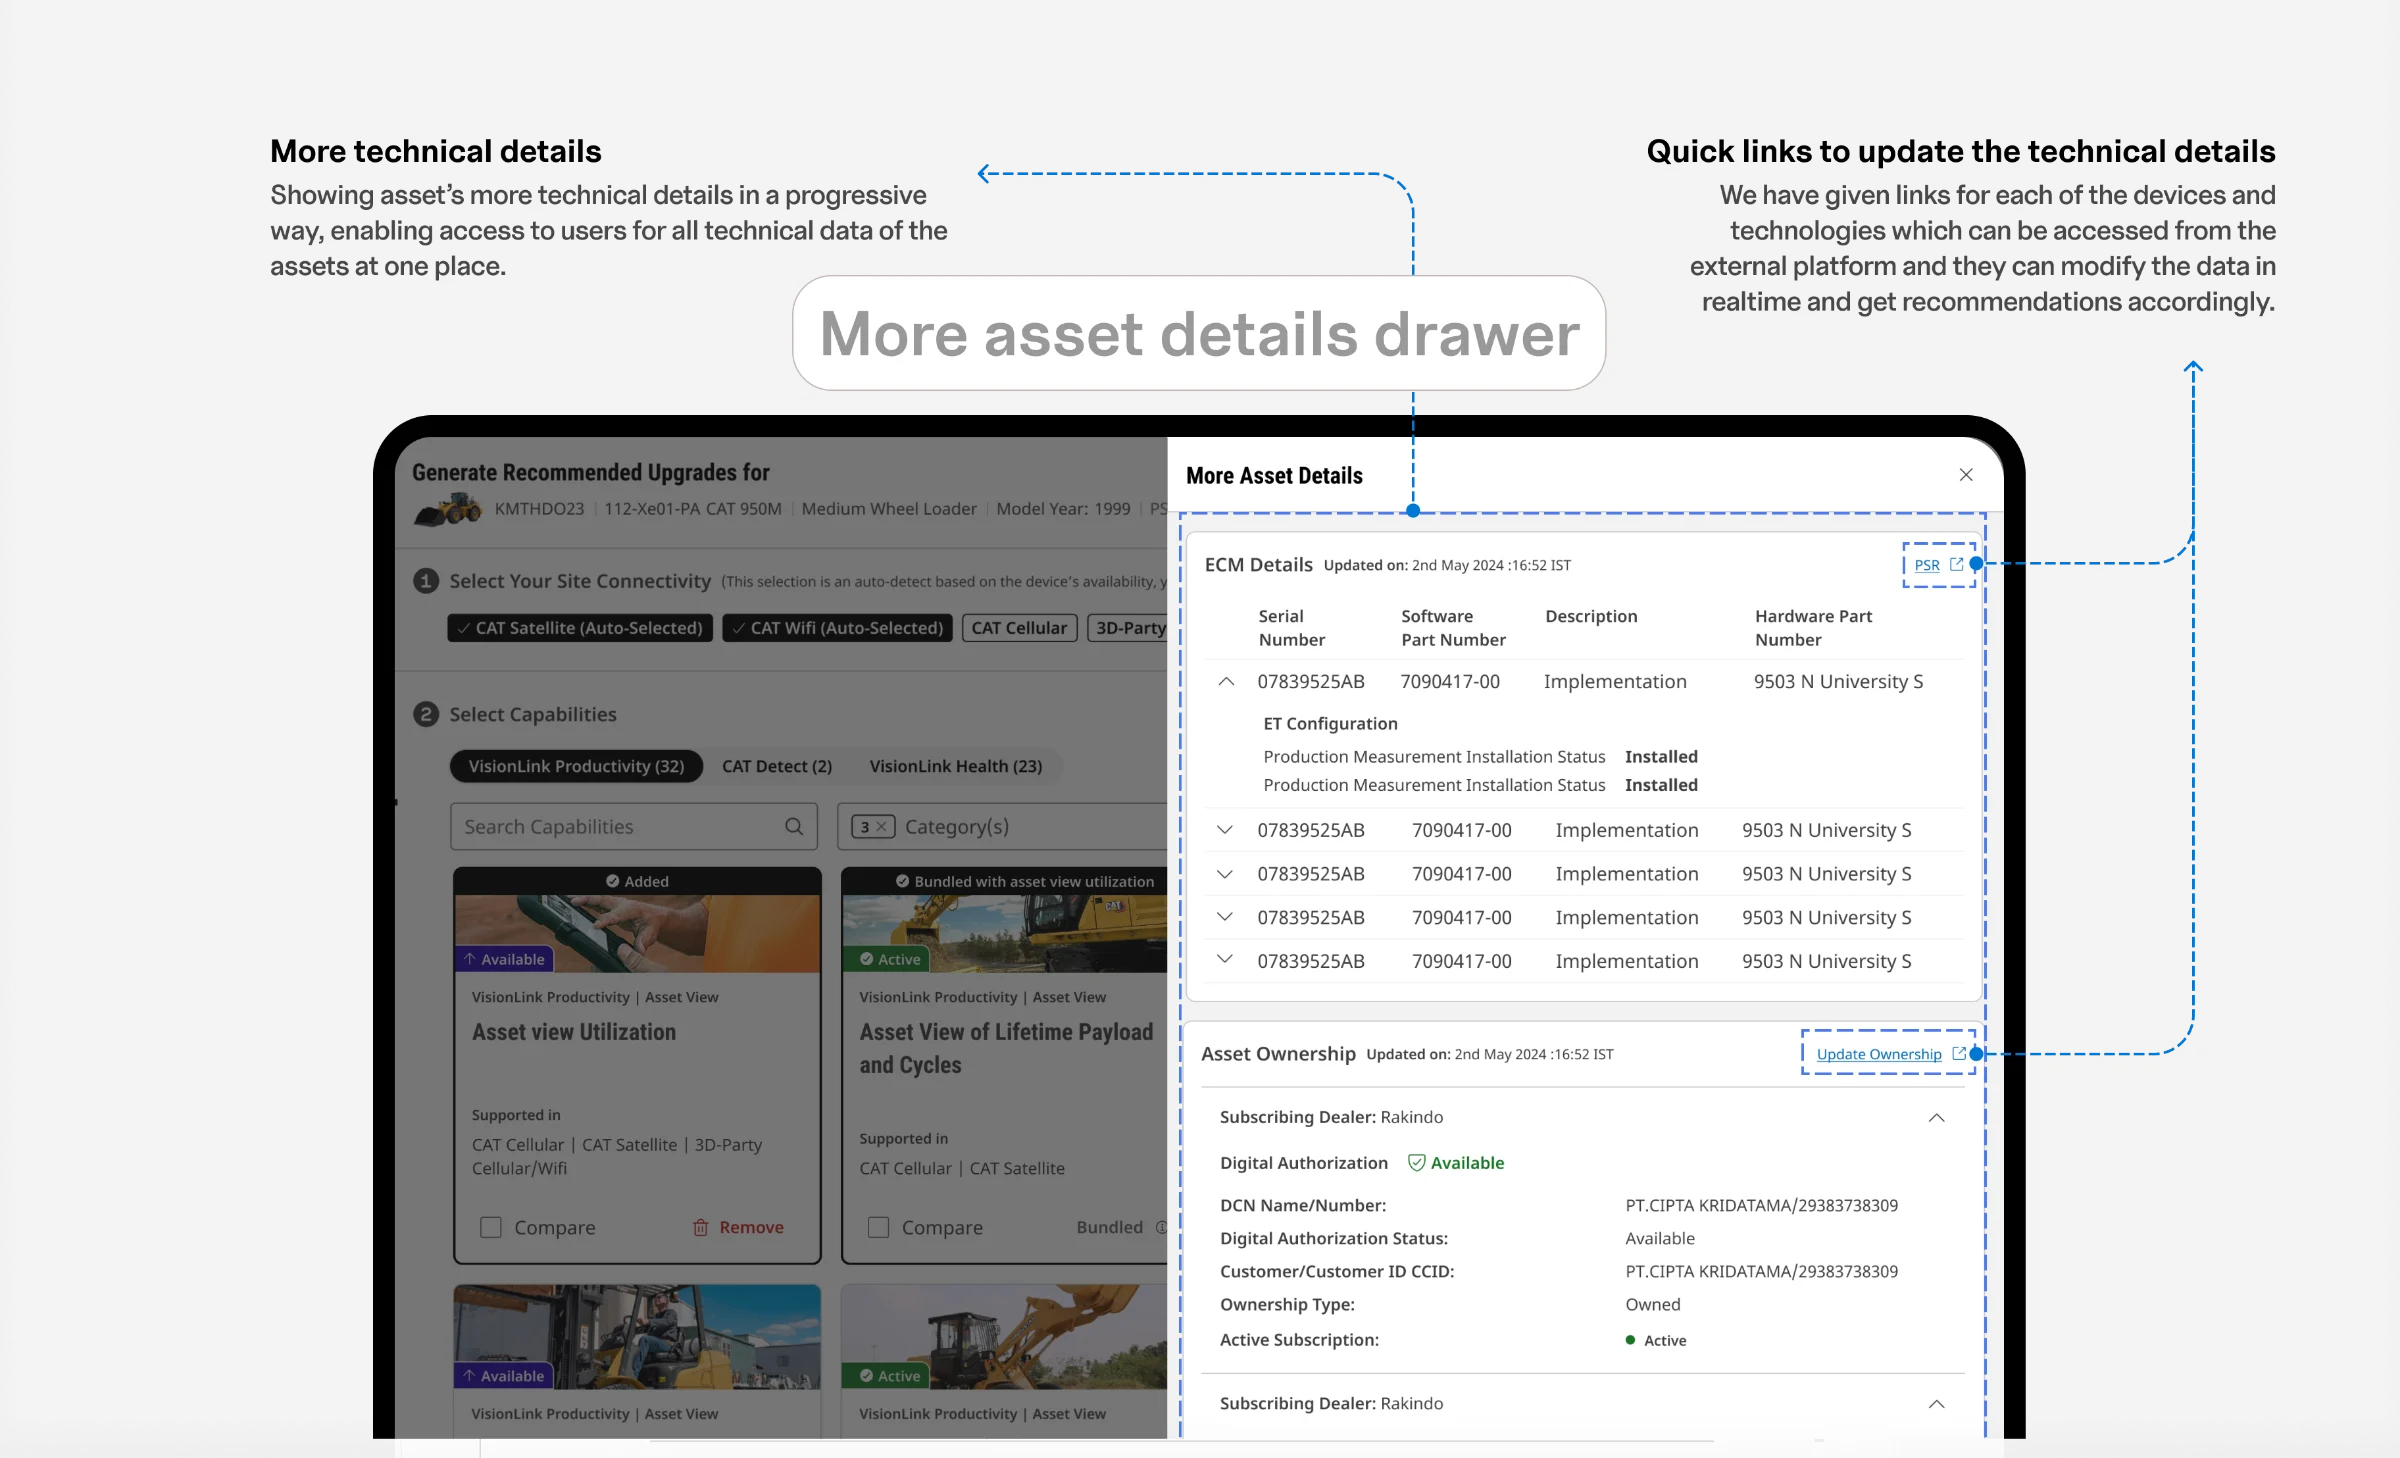The image size is (2400, 1458).
Task: Toggle CAT Satellite (Auto-Selected) connectivity chip
Action: pyautogui.click(x=580, y=628)
